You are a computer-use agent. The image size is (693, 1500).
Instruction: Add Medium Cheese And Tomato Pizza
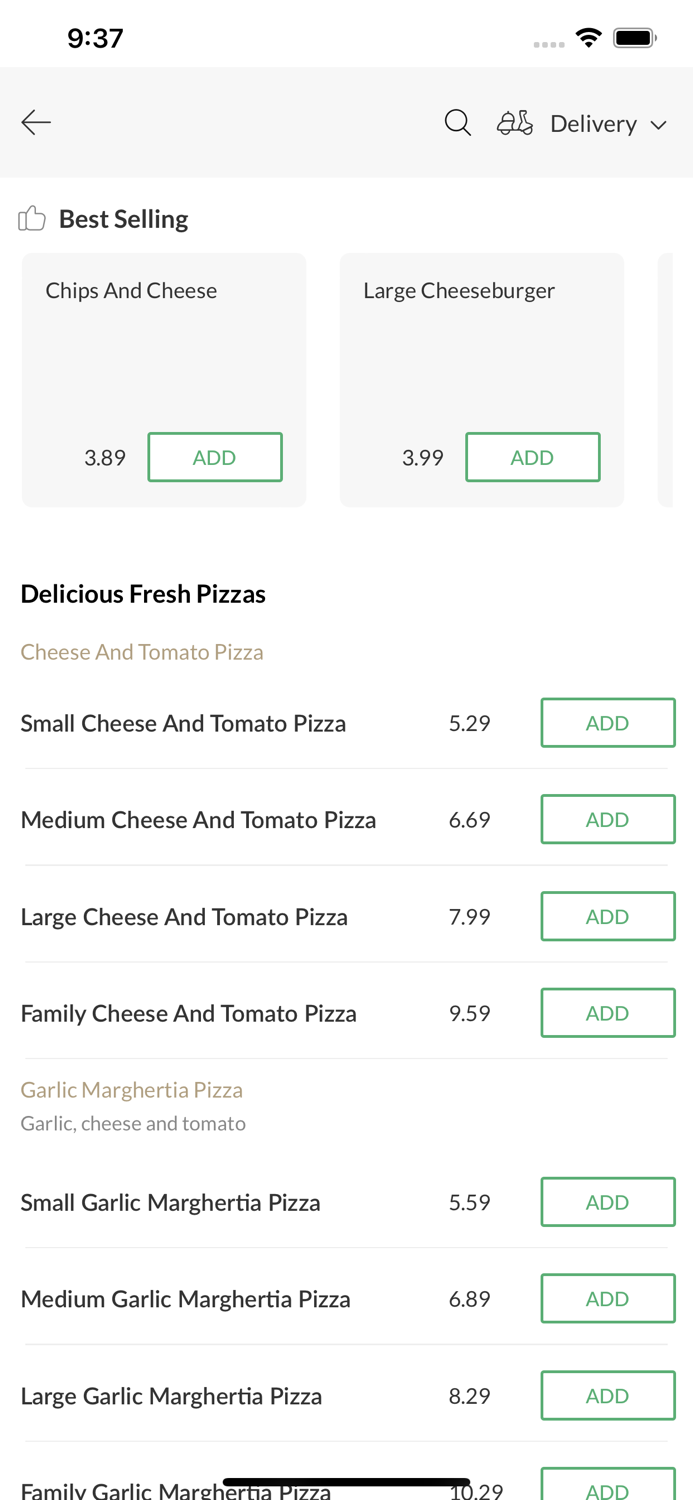click(608, 819)
